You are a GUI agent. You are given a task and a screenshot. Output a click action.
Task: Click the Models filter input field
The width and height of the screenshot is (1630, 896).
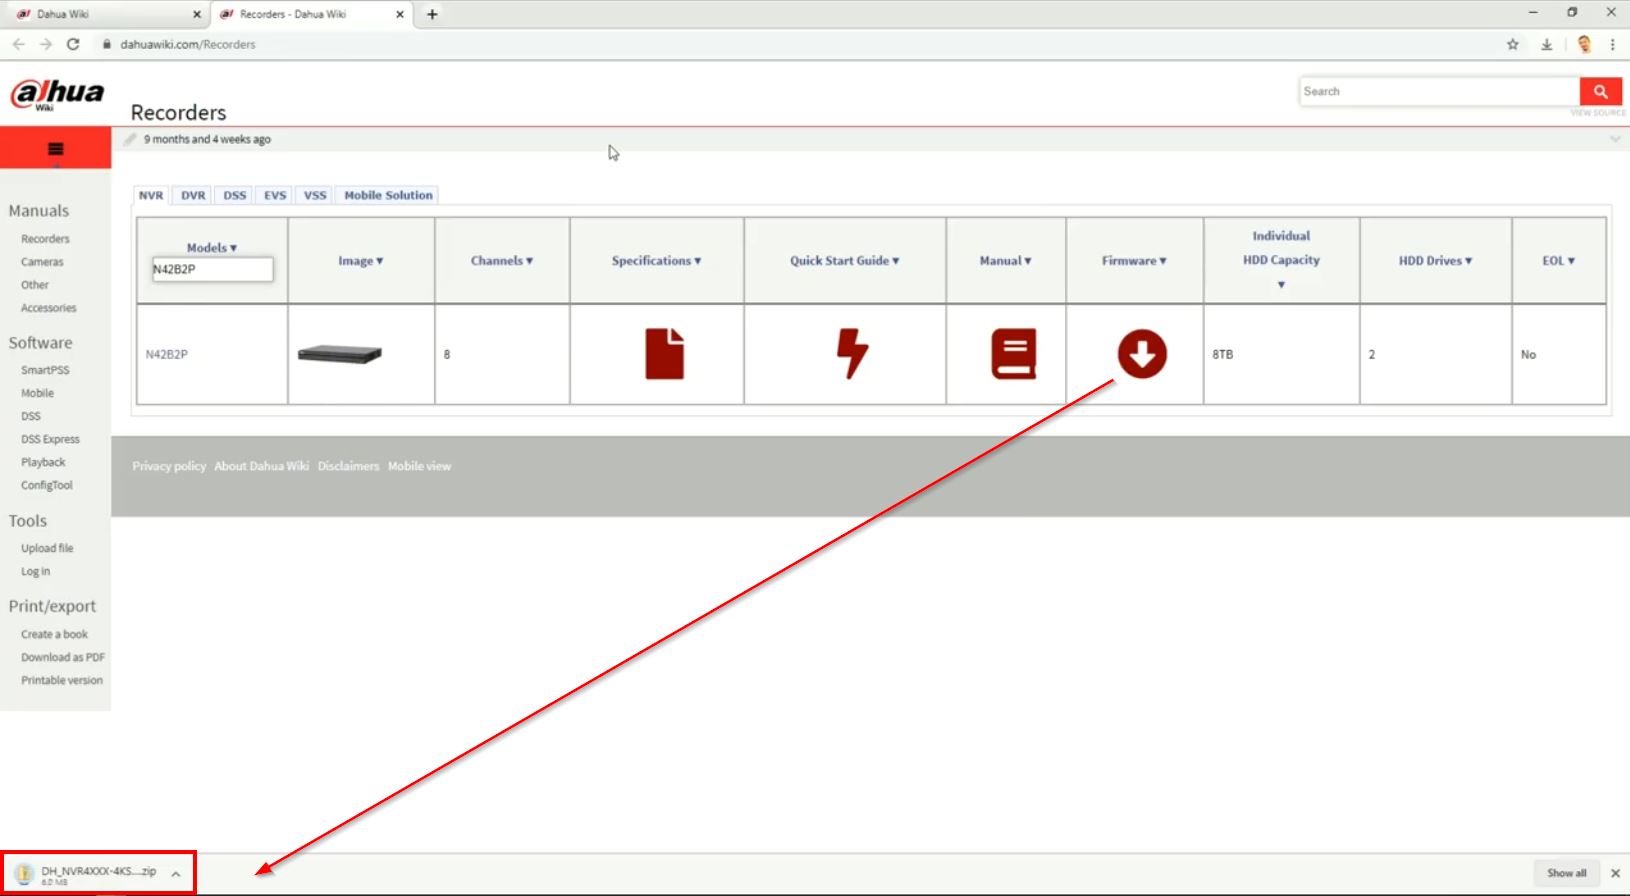212,269
